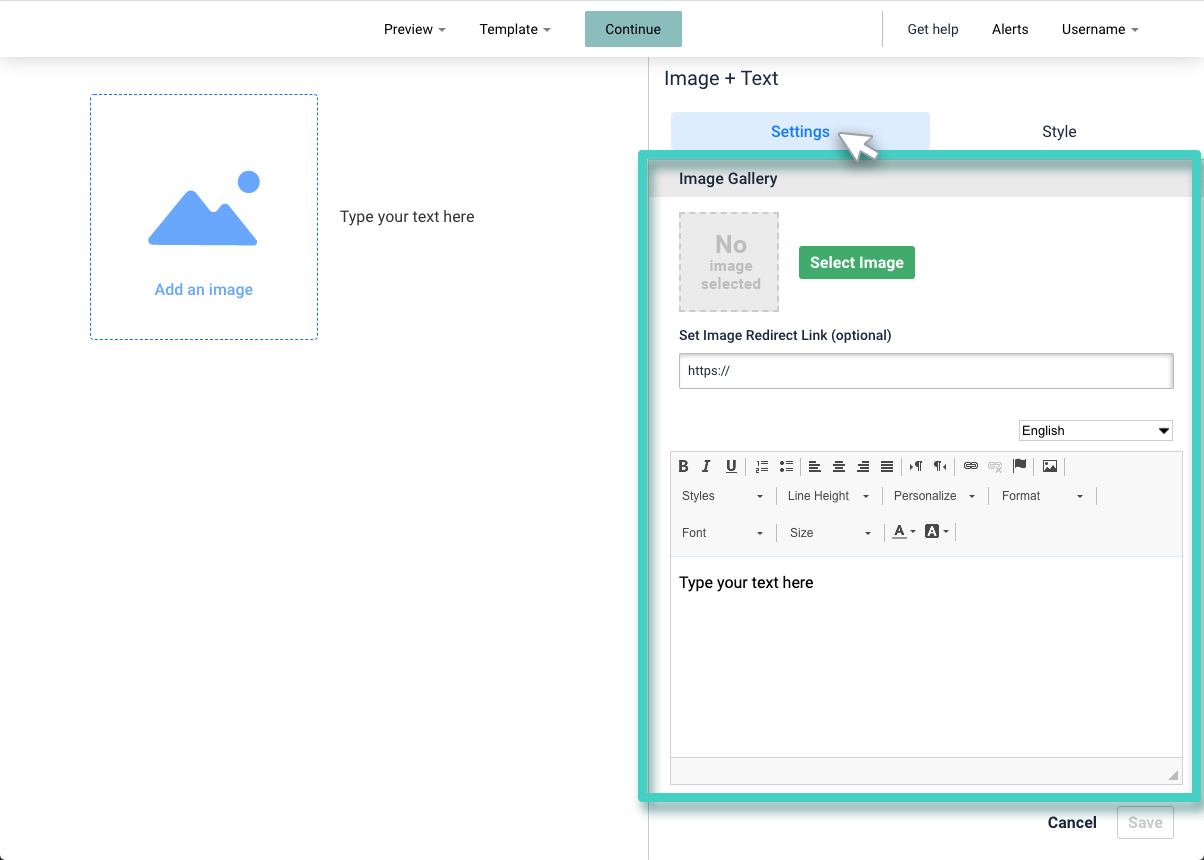Switch to the Style tab
Viewport: 1204px width, 860px height.
pyautogui.click(x=1059, y=131)
